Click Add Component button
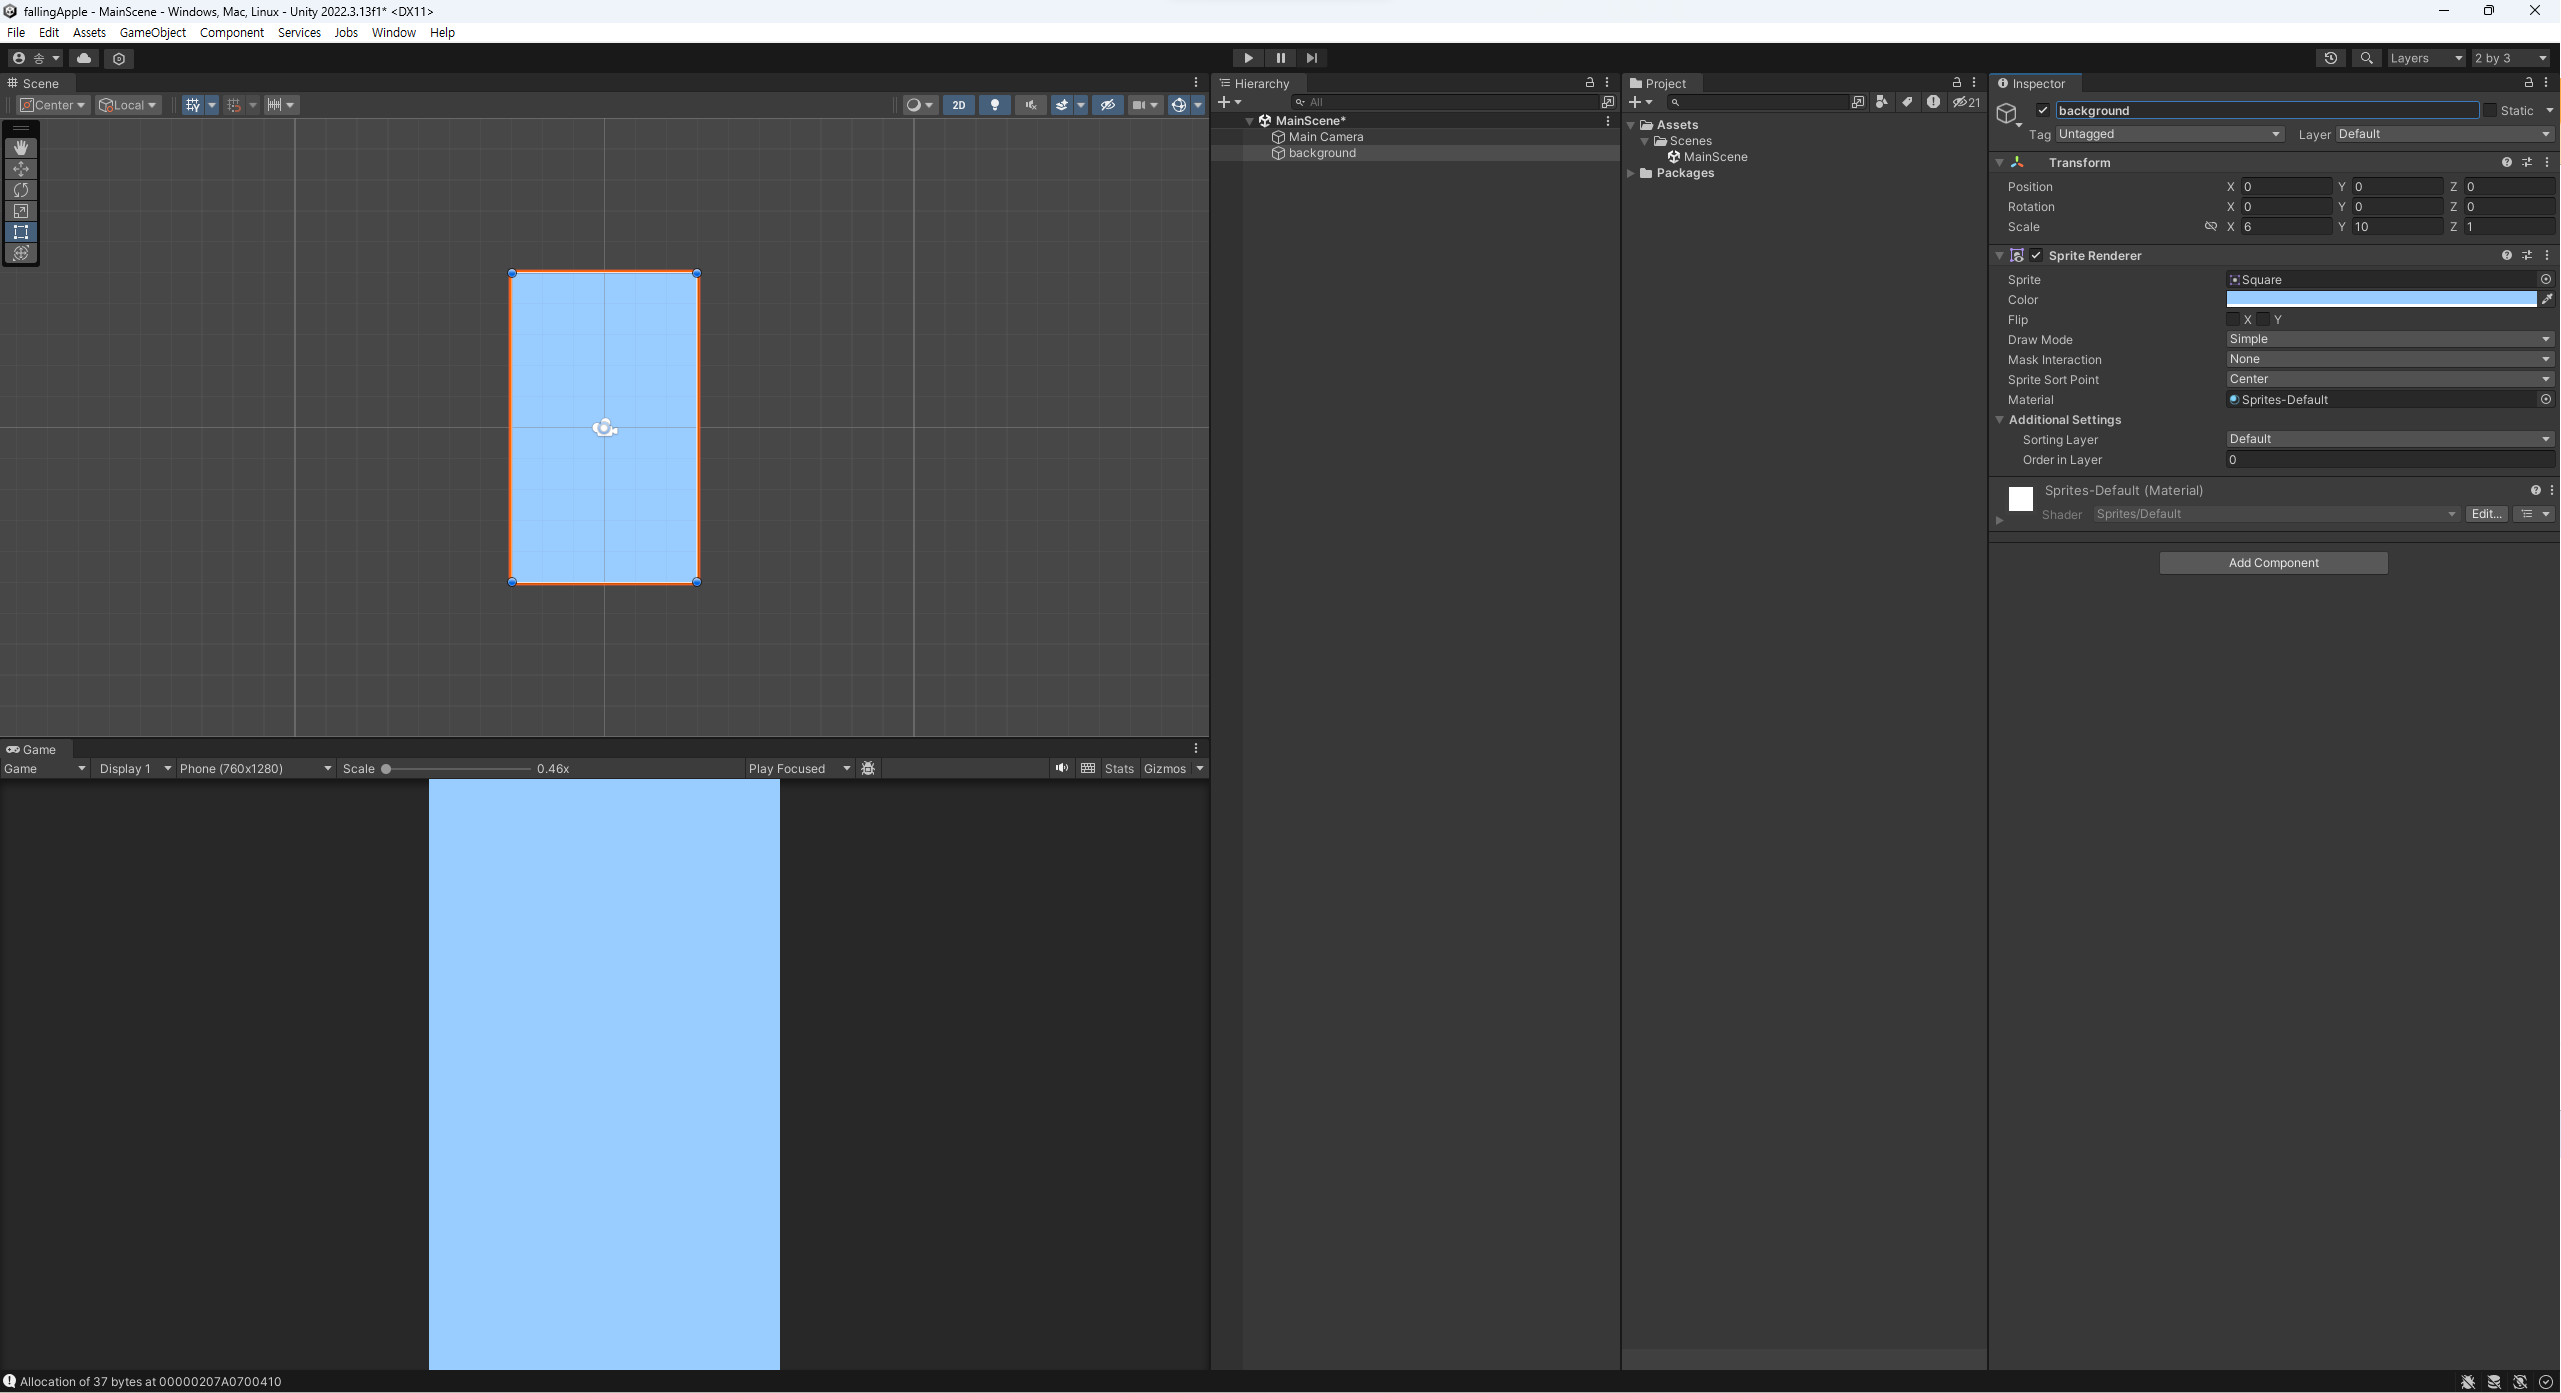 tap(2273, 561)
